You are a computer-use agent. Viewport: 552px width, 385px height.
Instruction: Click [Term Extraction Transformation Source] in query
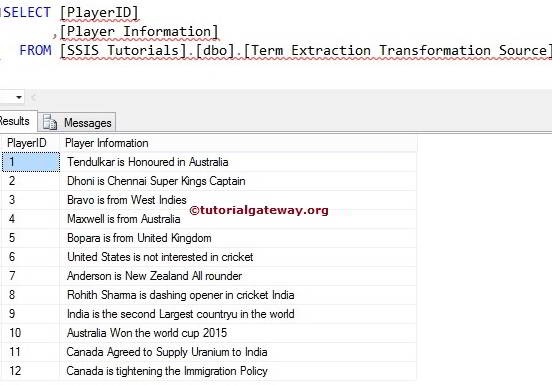click(397, 50)
